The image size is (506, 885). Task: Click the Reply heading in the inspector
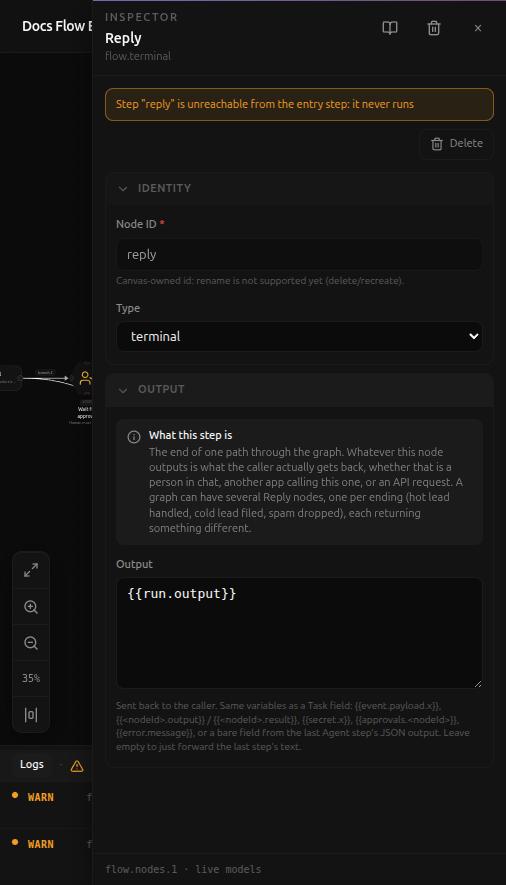[x=123, y=38]
